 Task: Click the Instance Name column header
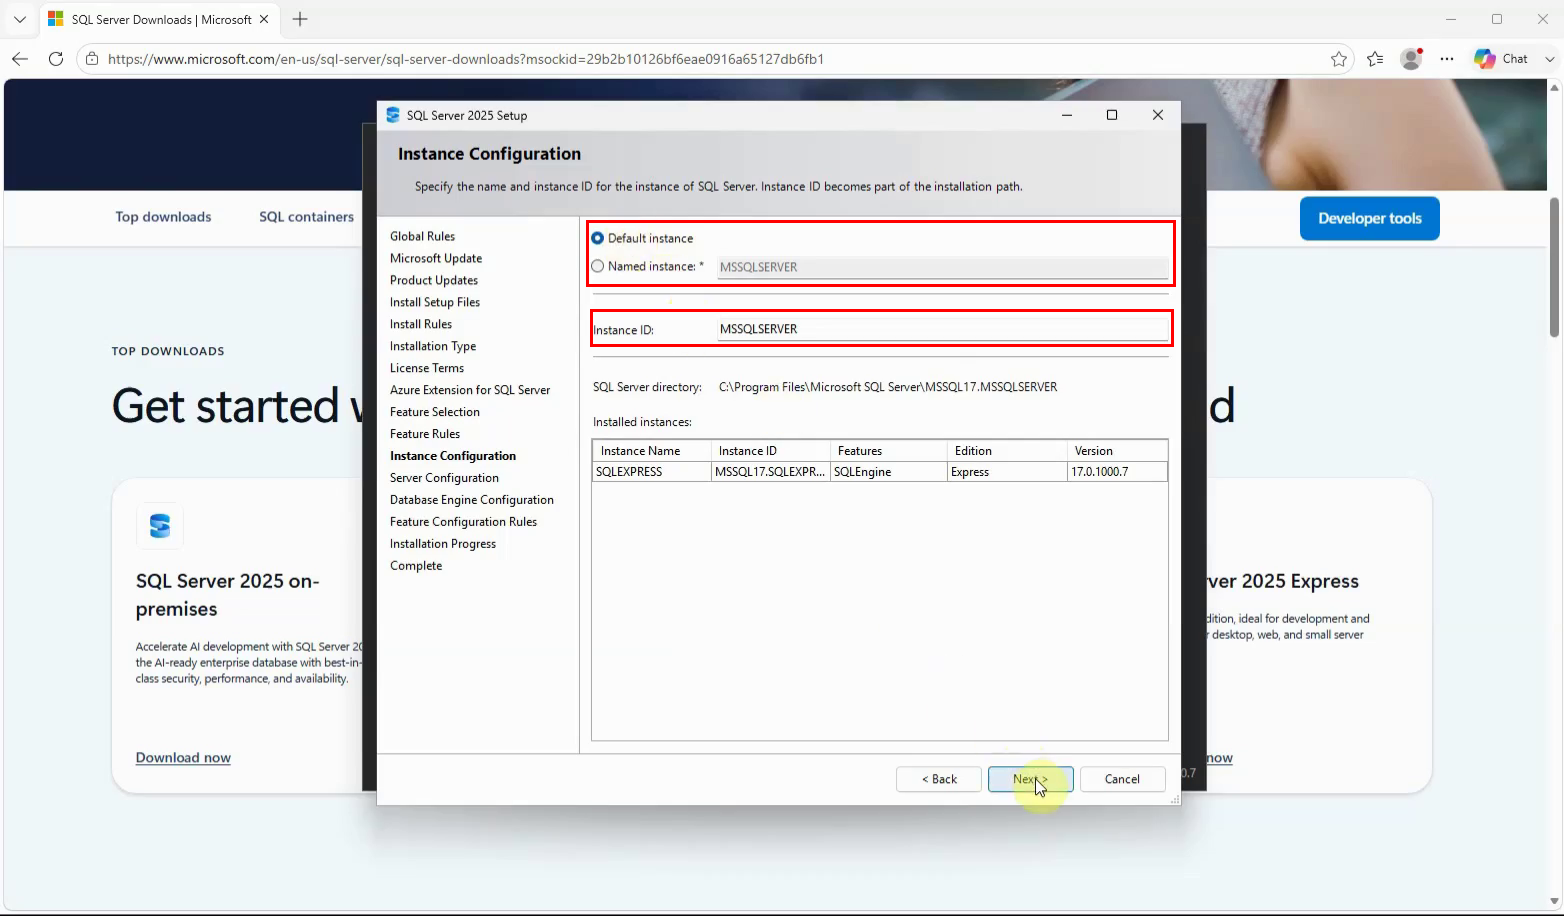(652, 451)
